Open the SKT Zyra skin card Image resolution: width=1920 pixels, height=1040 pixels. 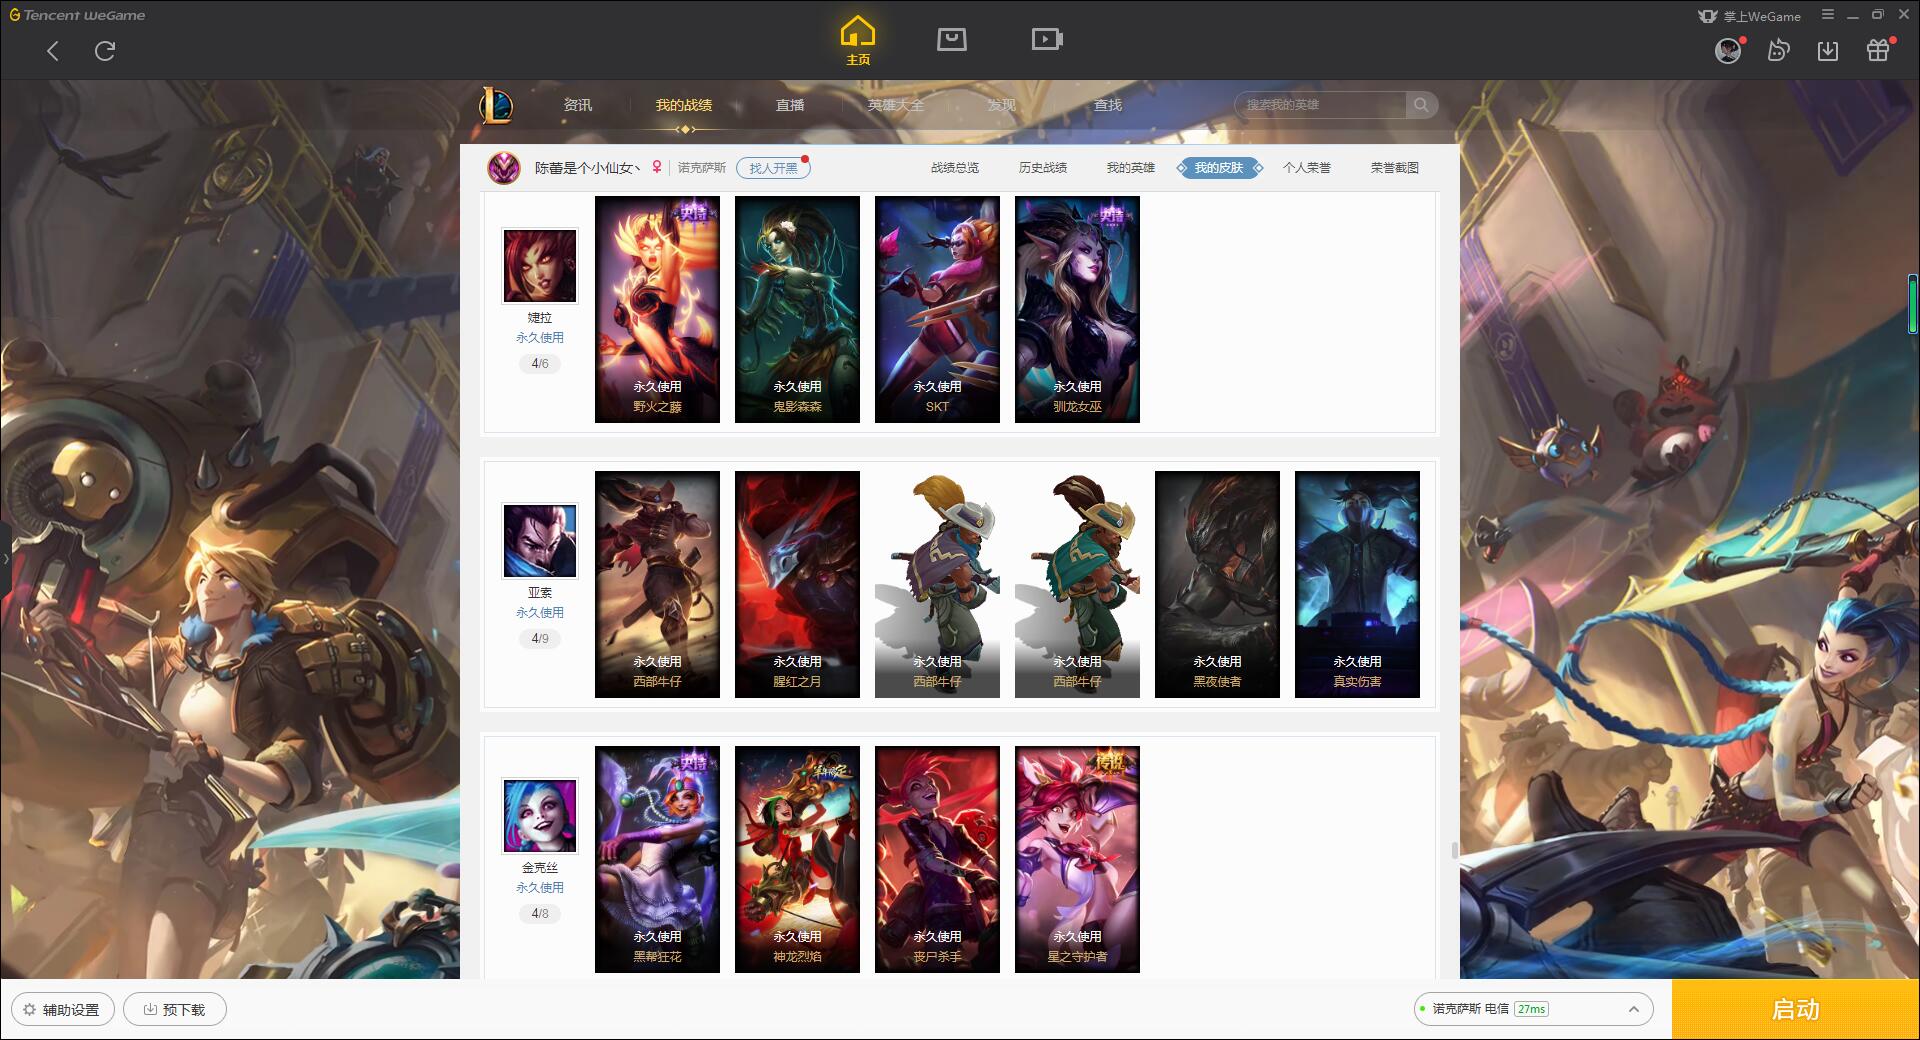tap(937, 309)
